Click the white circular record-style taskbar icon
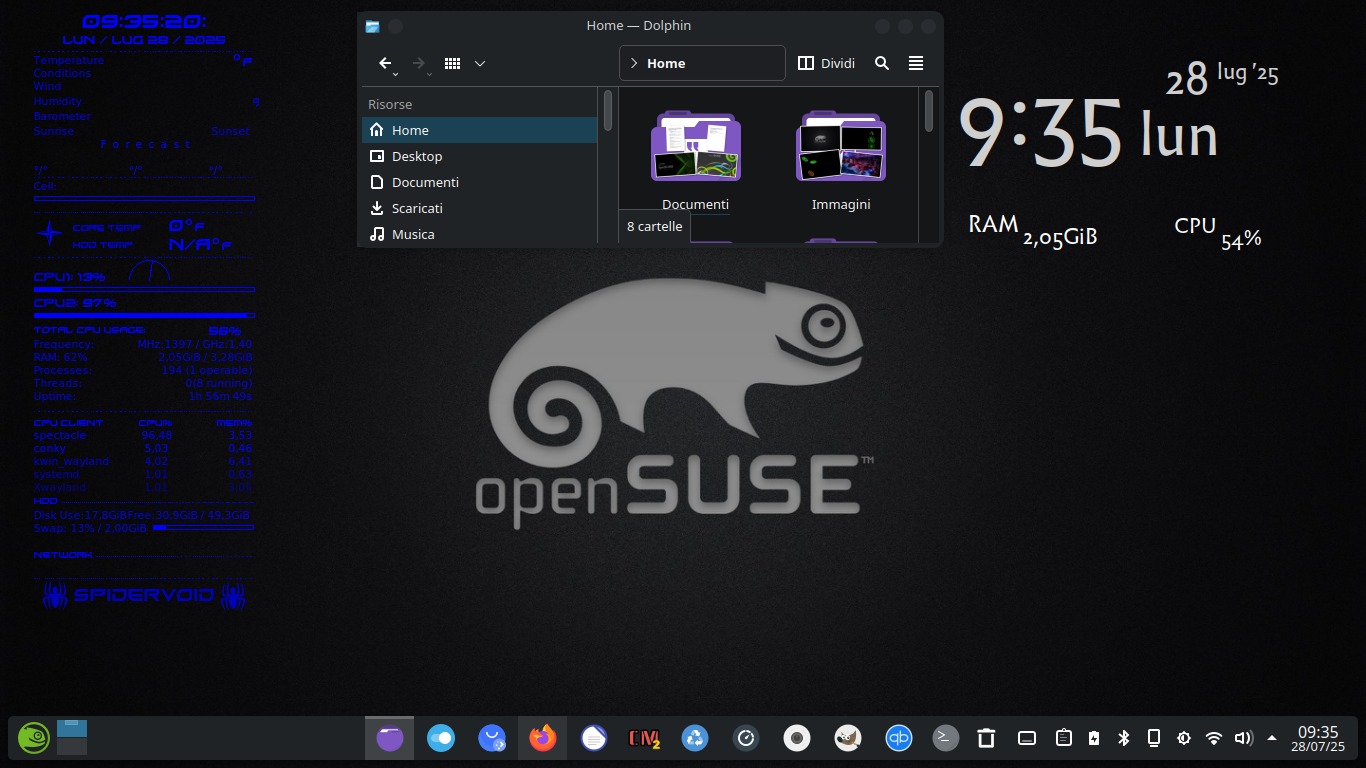Image resolution: width=1366 pixels, height=768 pixels. pyautogui.click(x=797, y=738)
